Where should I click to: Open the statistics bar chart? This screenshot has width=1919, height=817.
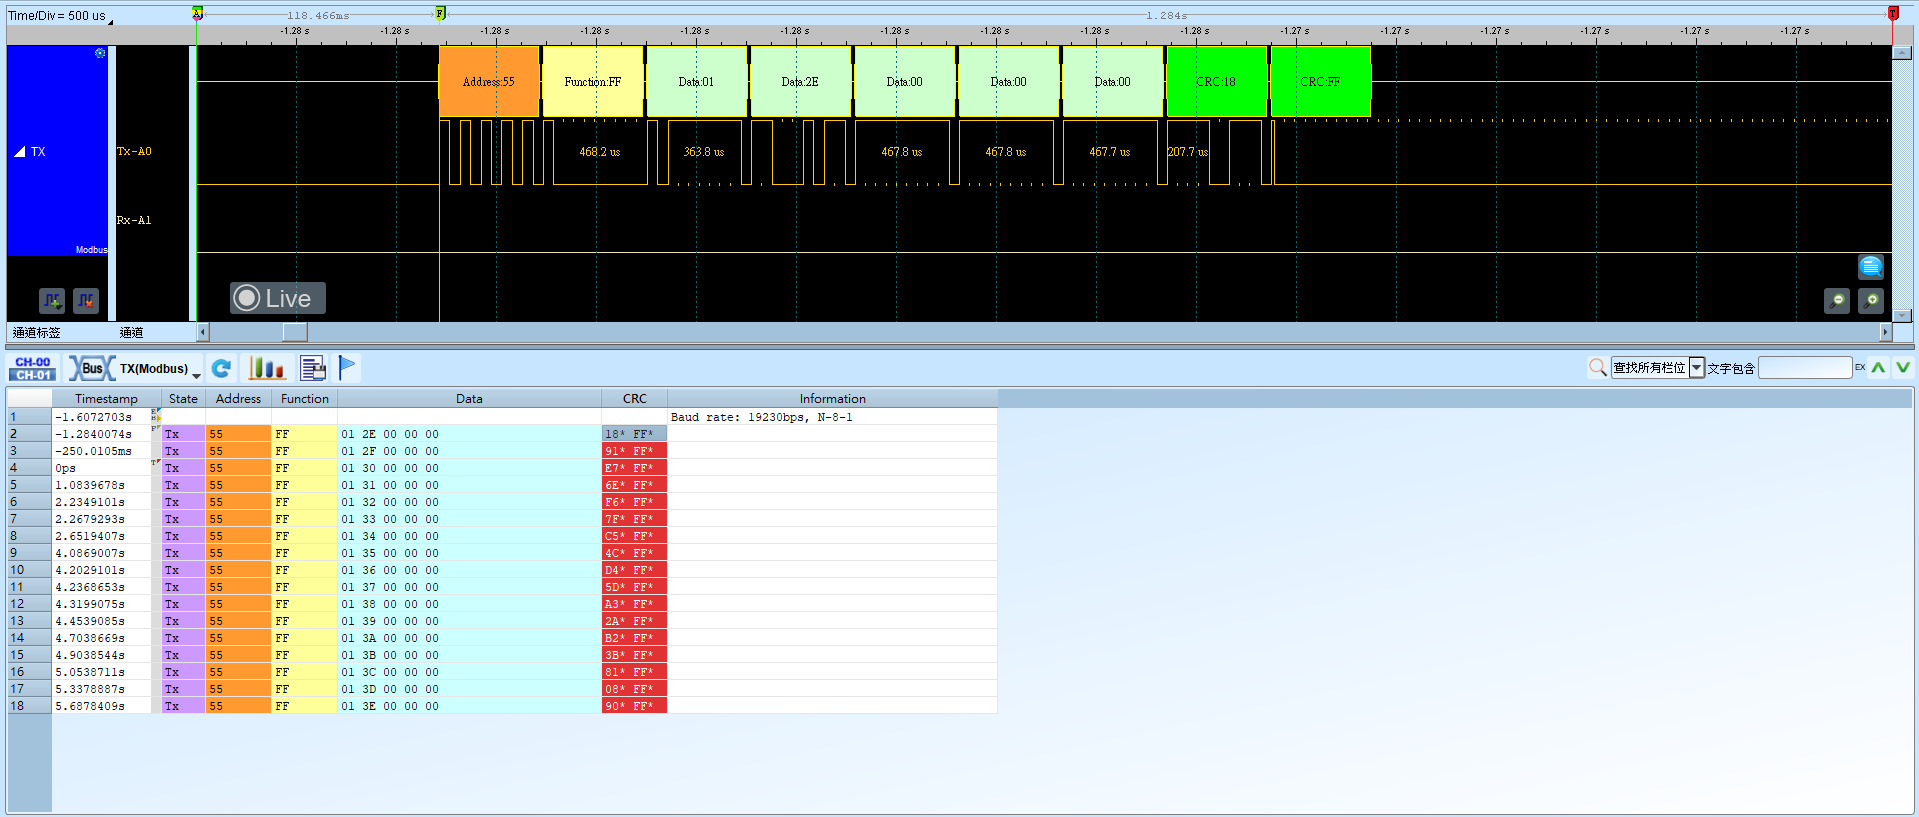click(x=267, y=368)
